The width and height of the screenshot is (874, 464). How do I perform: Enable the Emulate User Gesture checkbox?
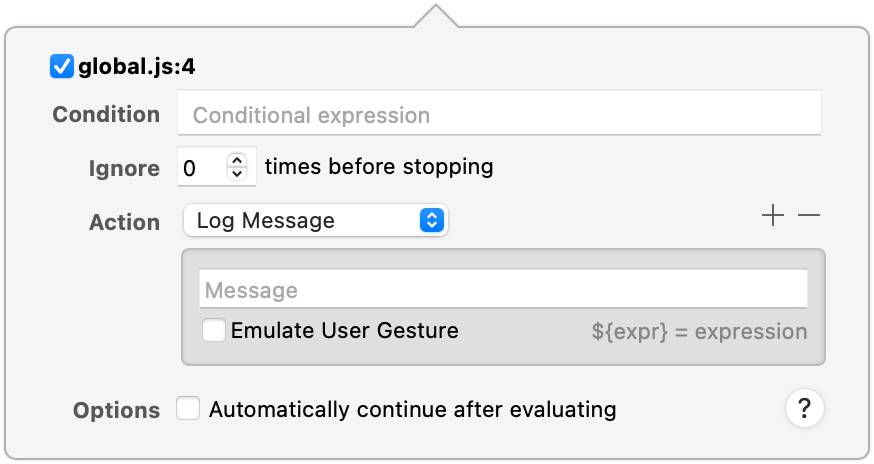(214, 331)
